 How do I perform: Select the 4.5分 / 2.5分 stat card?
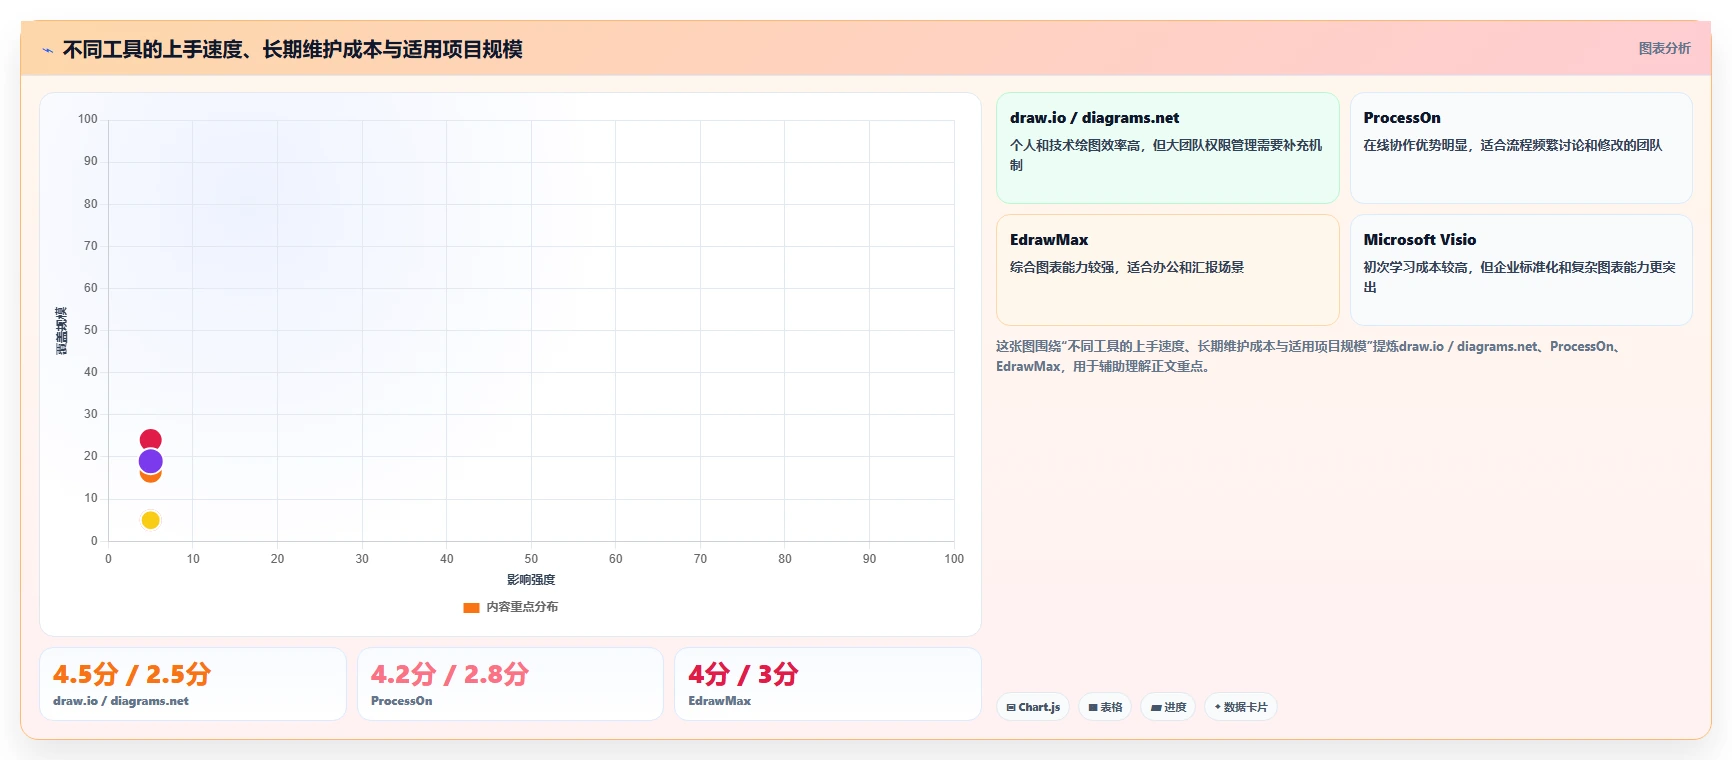pos(193,684)
